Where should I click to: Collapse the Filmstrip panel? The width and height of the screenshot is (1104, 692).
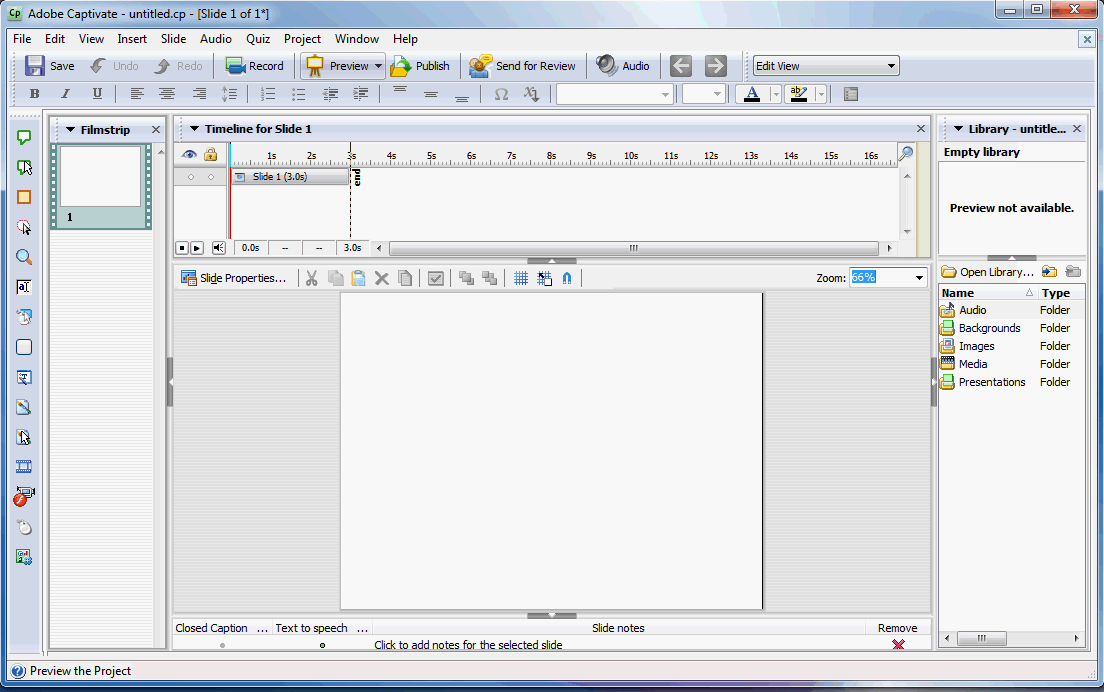pyautogui.click(x=70, y=130)
